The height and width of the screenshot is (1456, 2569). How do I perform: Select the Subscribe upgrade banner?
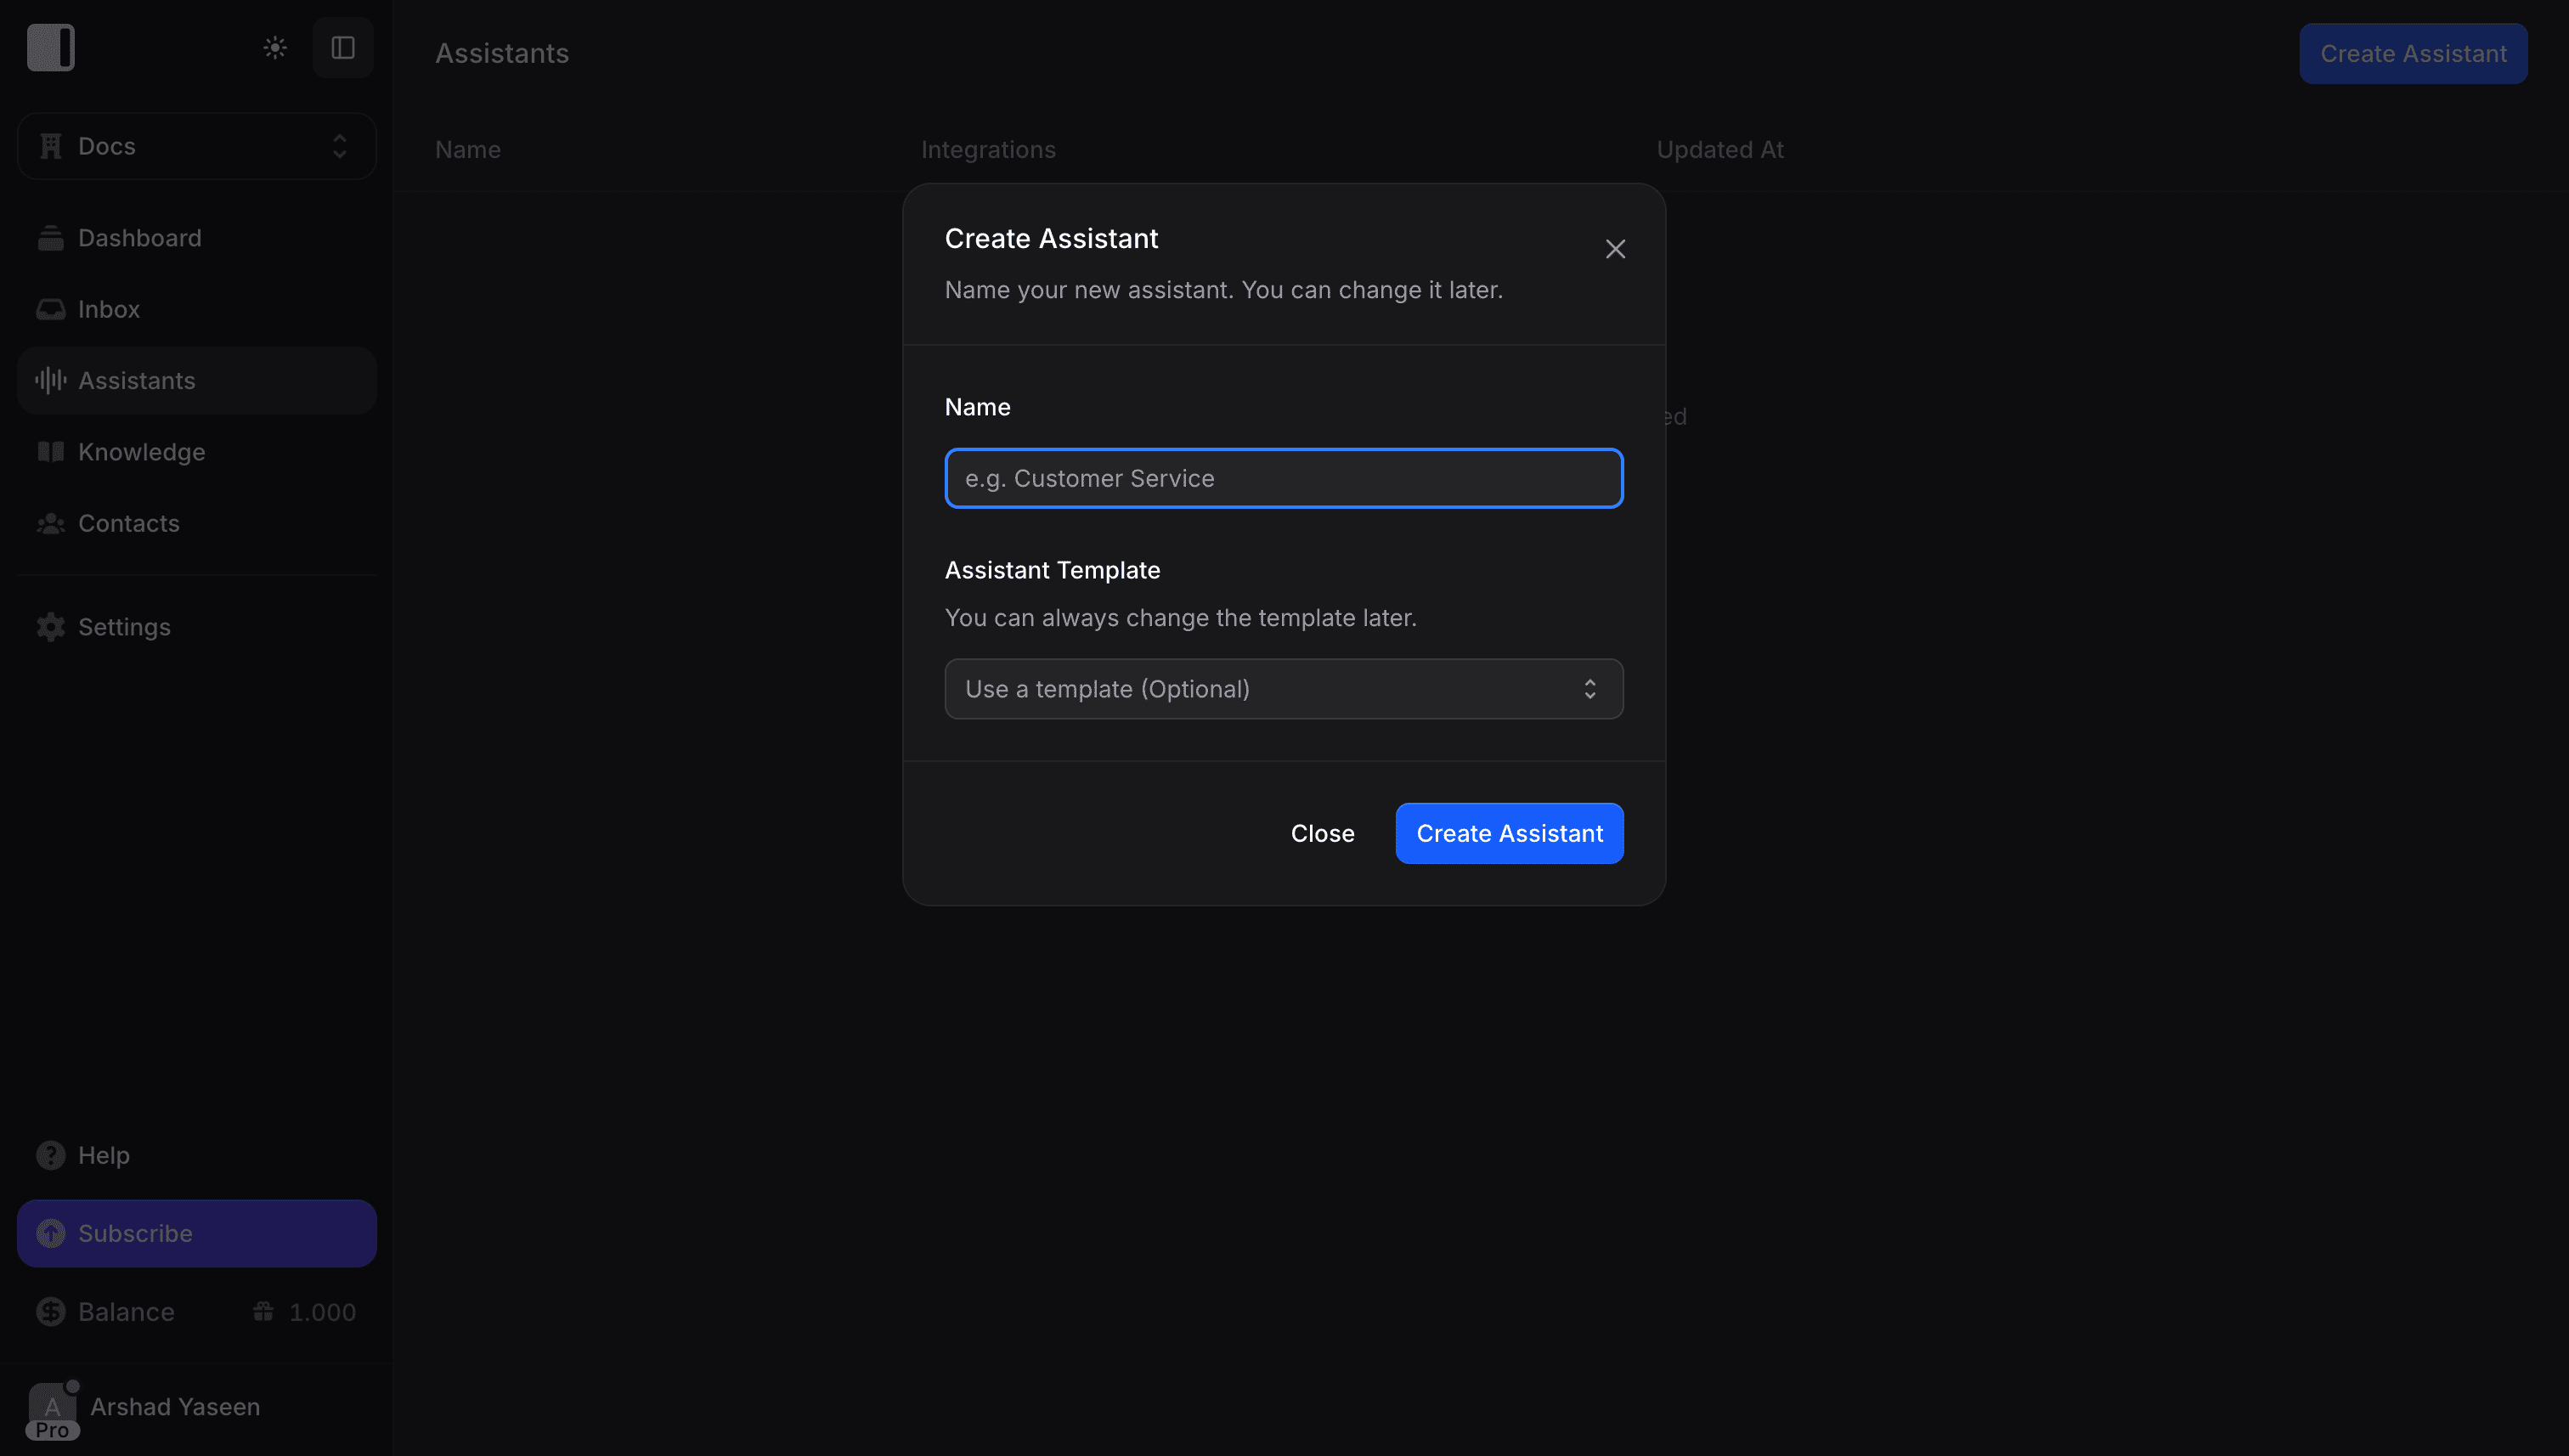196,1233
